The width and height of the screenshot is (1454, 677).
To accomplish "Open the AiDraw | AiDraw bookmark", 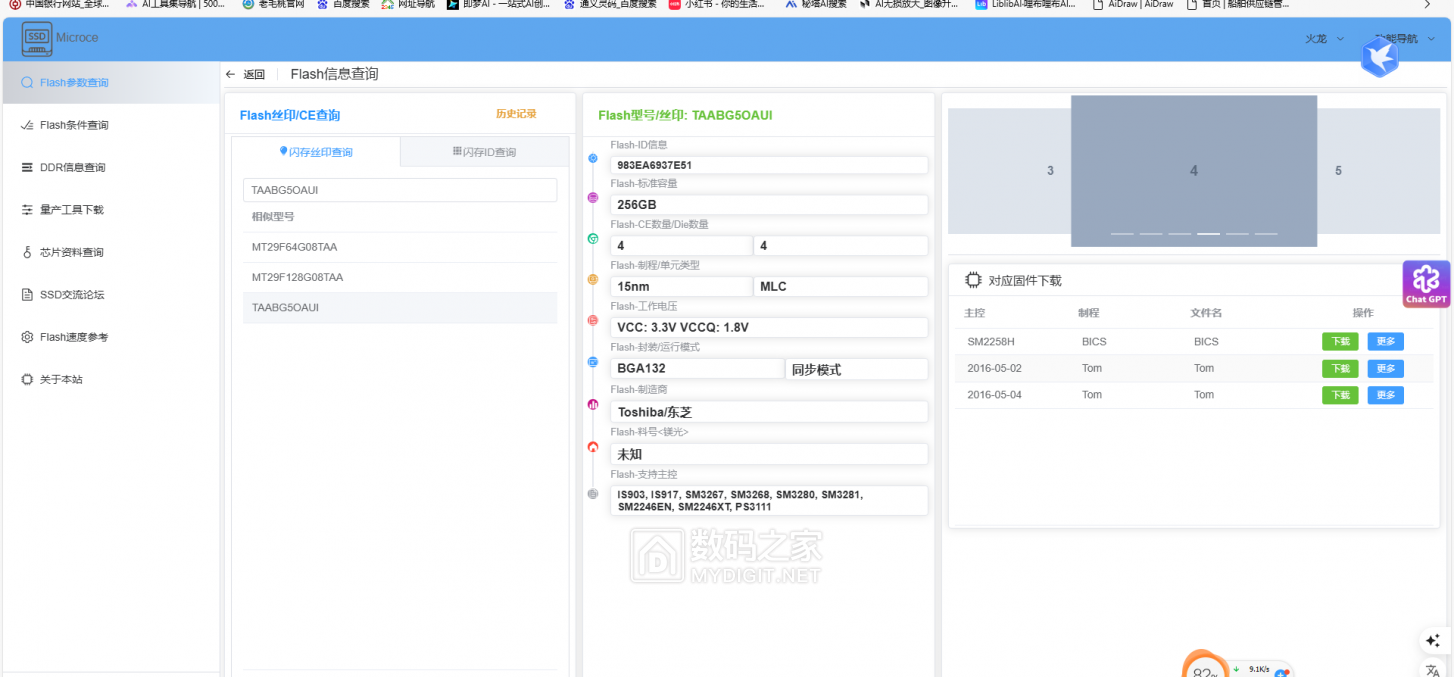I will [1132, 4].
